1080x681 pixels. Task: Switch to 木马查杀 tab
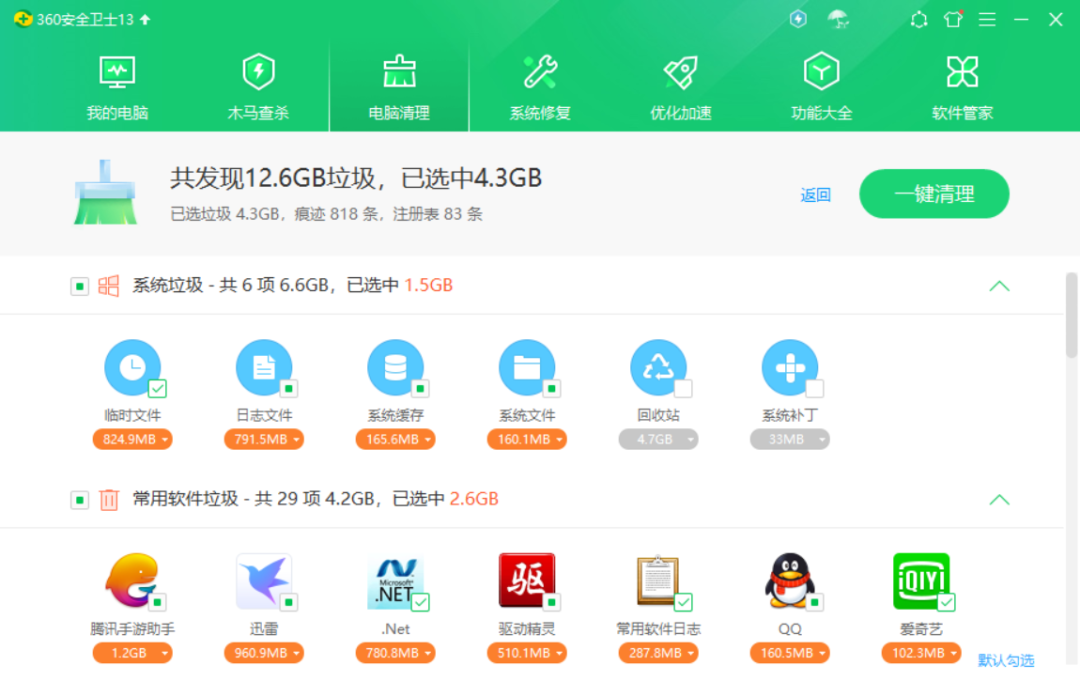[x=258, y=87]
